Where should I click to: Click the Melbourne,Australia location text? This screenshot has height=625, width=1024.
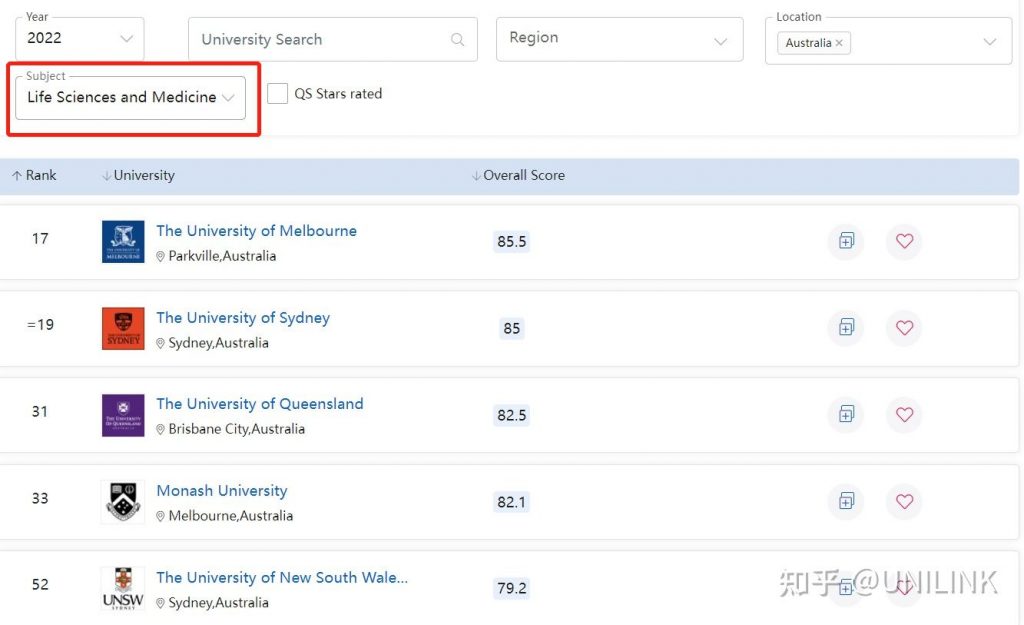[x=231, y=516]
